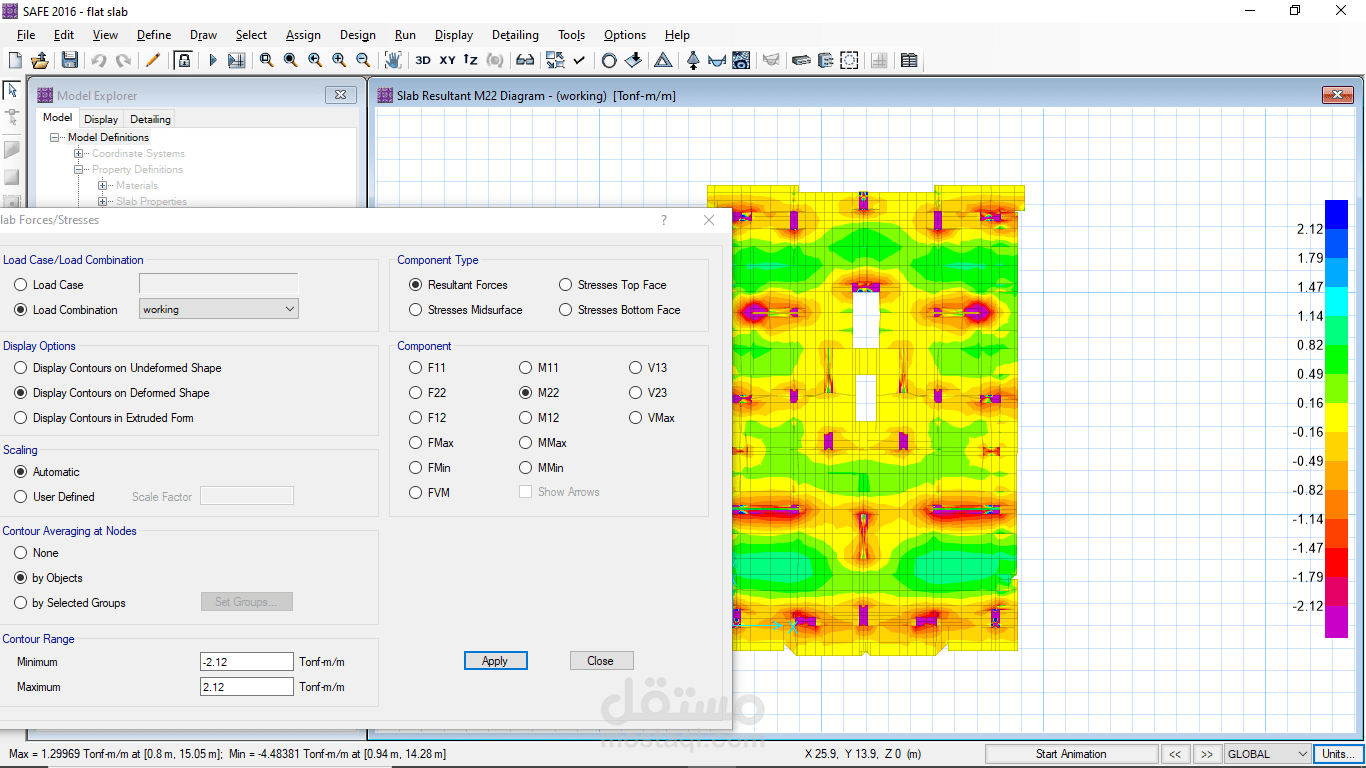Click the Undo arrow icon
1366x768 pixels.
pos(98,60)
